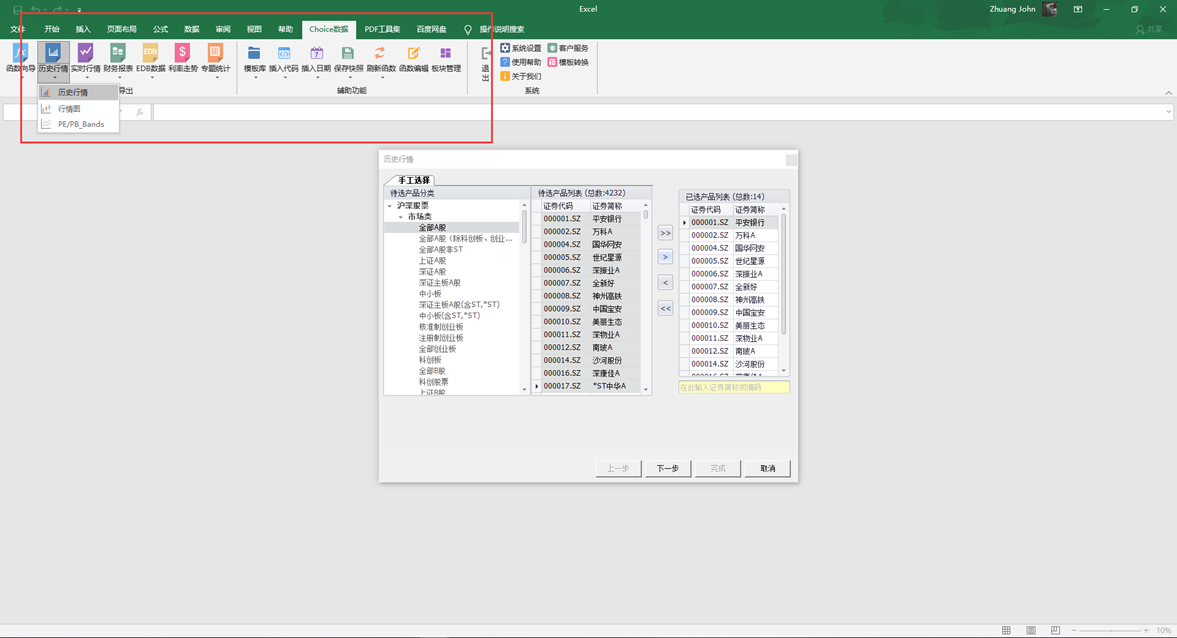The image size is (1177, 638).
Task: Open 系统设置 in the ribbon
Action: coord(521,48)
